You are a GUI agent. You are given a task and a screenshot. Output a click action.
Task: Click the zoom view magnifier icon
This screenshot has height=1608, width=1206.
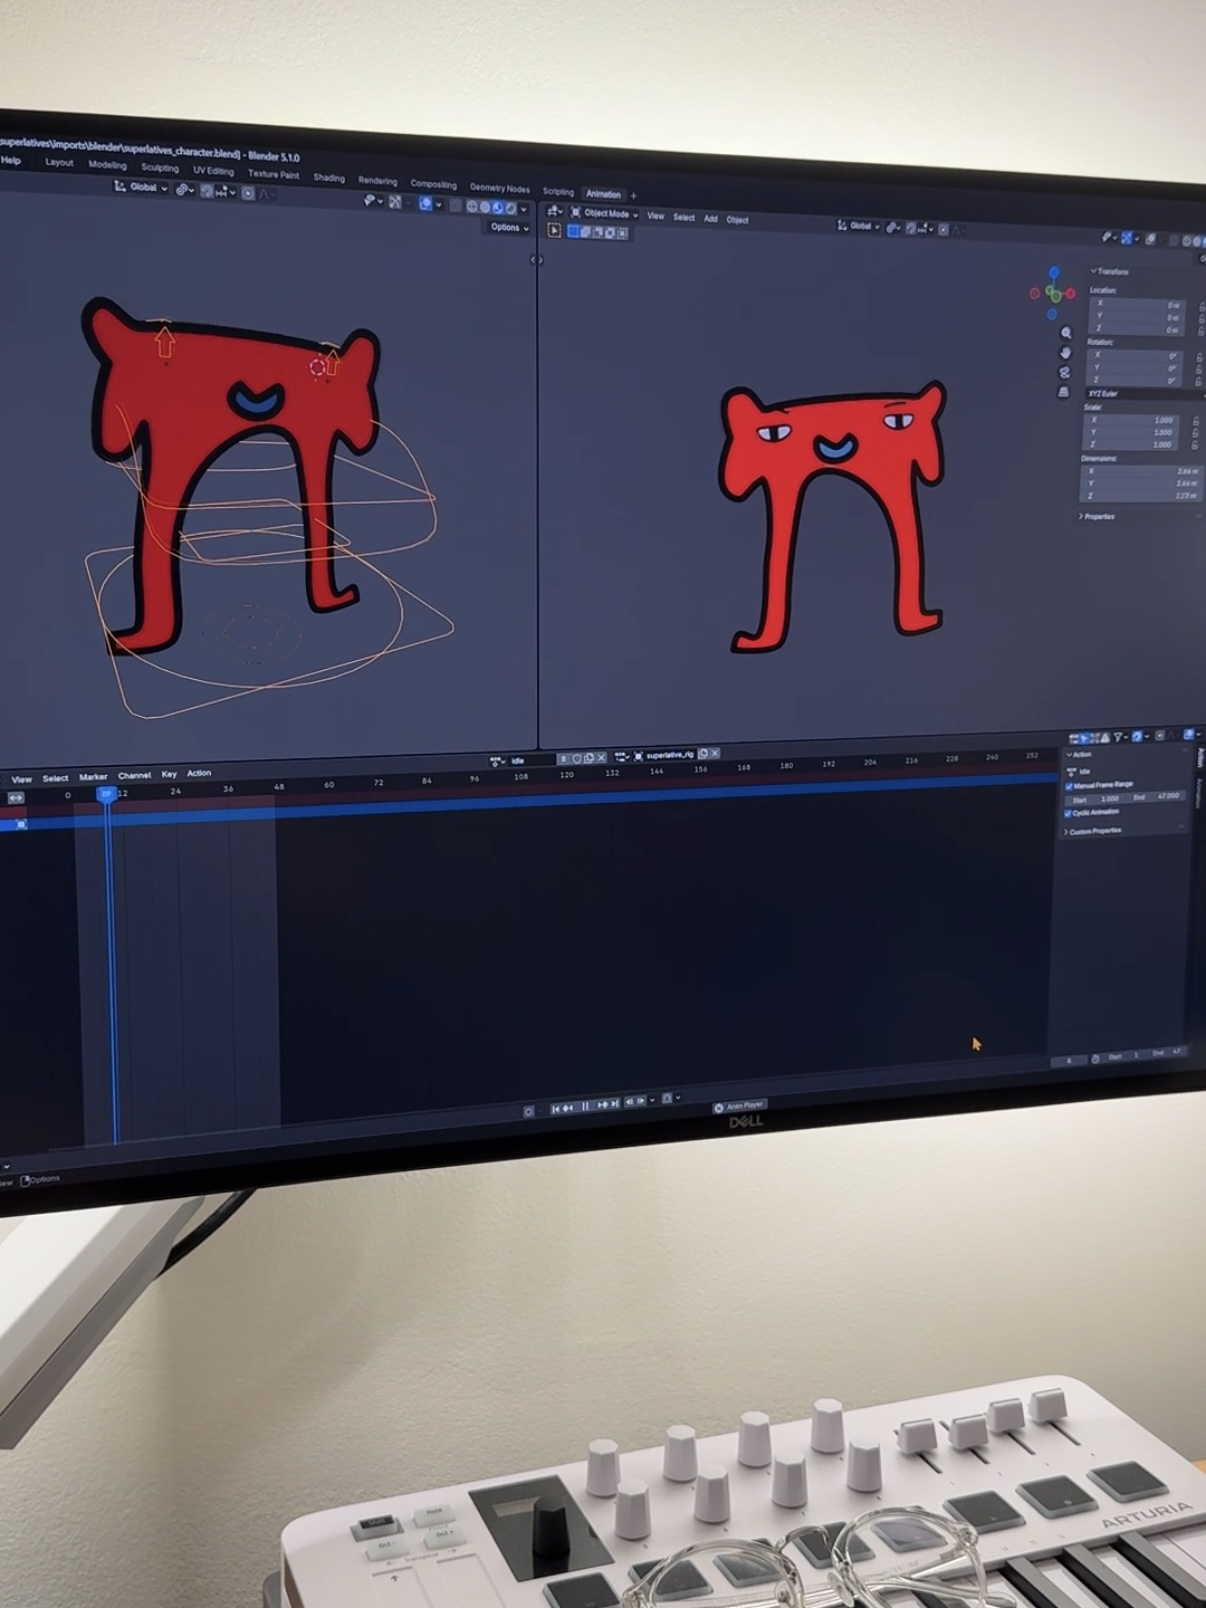[1066, 332]
